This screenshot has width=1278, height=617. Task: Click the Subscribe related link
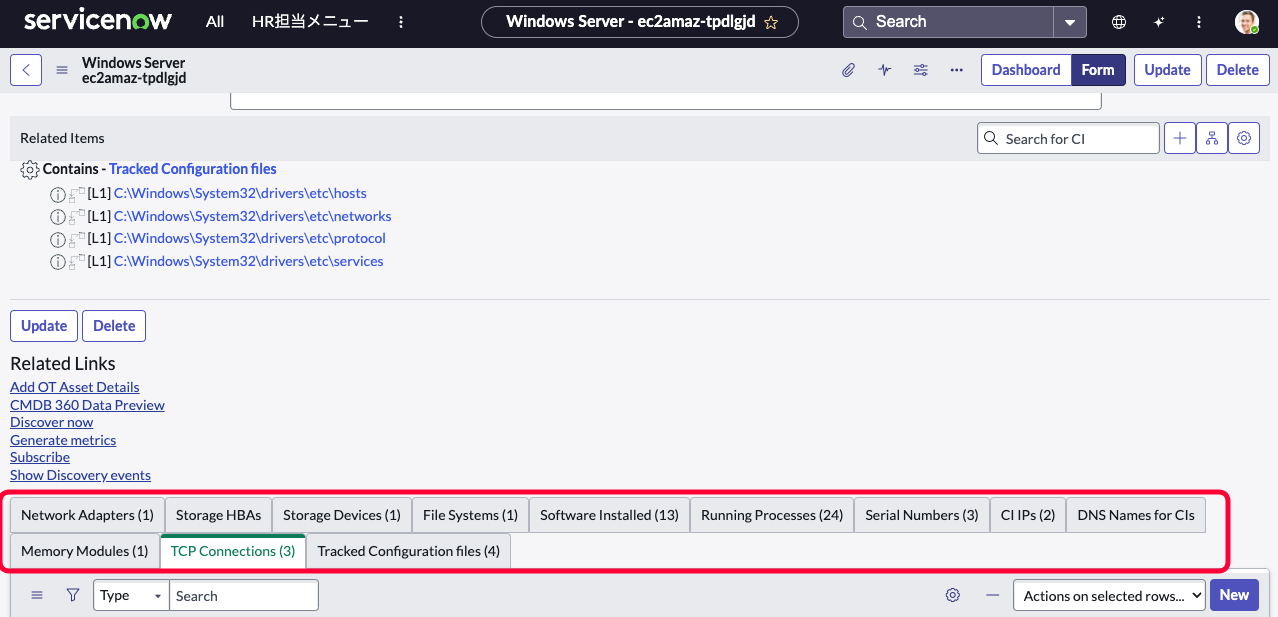40,457
